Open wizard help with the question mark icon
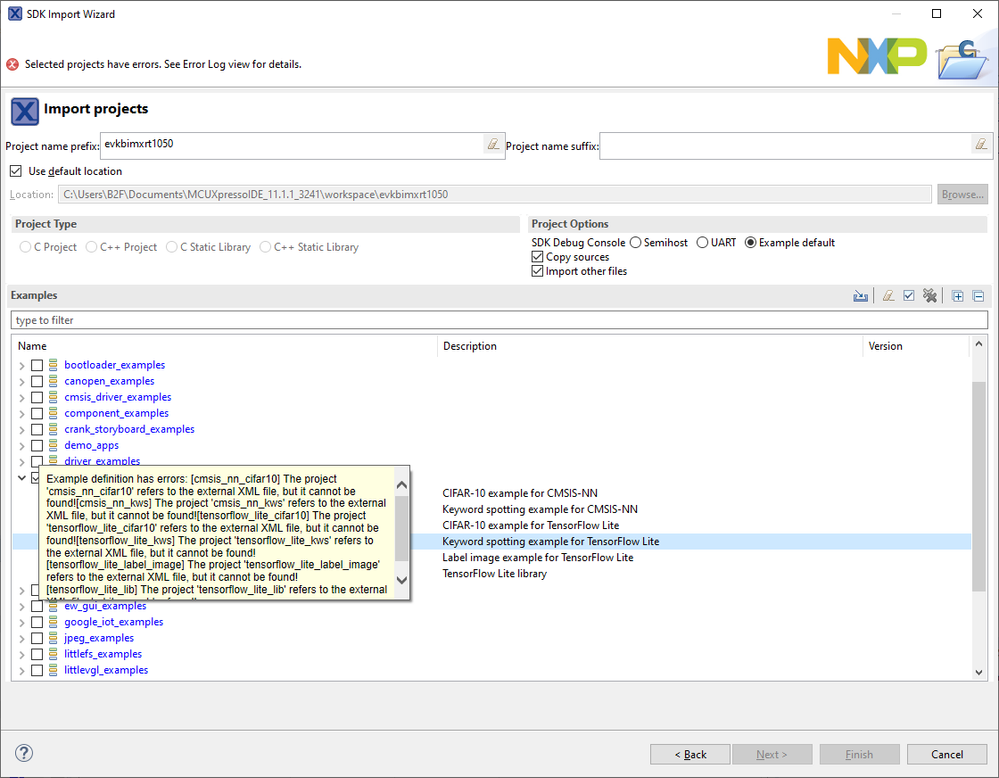 [24, 753]
